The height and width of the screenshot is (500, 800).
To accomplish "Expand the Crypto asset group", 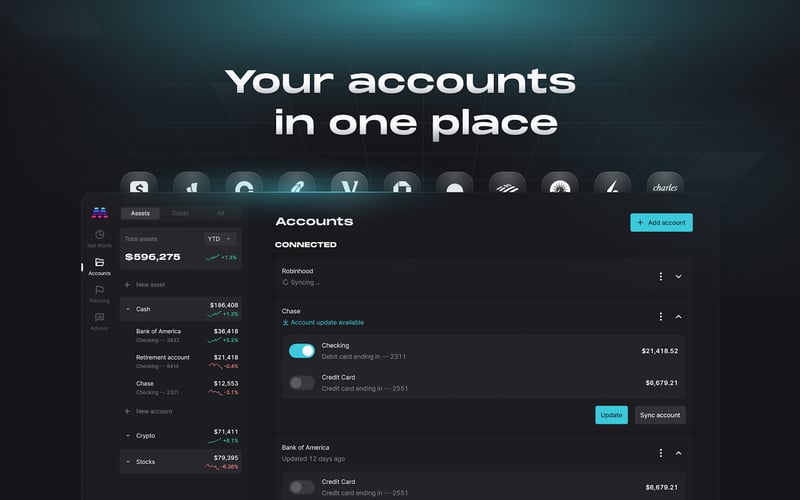I will [x=128, y=436].
